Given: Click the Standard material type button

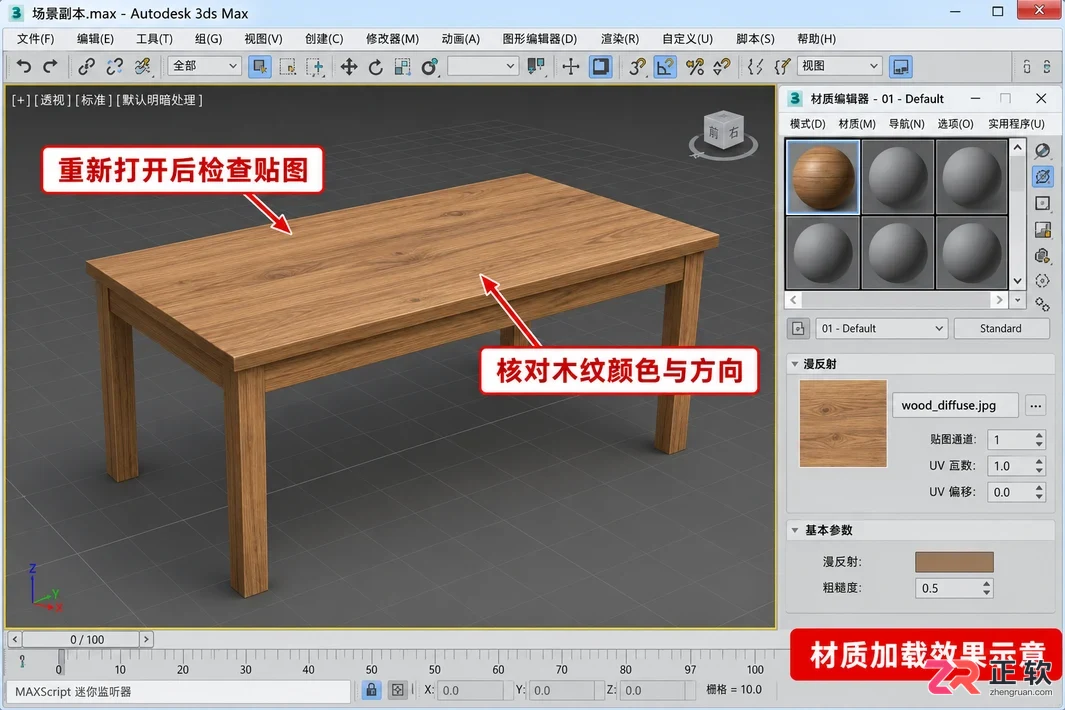Looking at the screenshot, I should [1000, 329].
